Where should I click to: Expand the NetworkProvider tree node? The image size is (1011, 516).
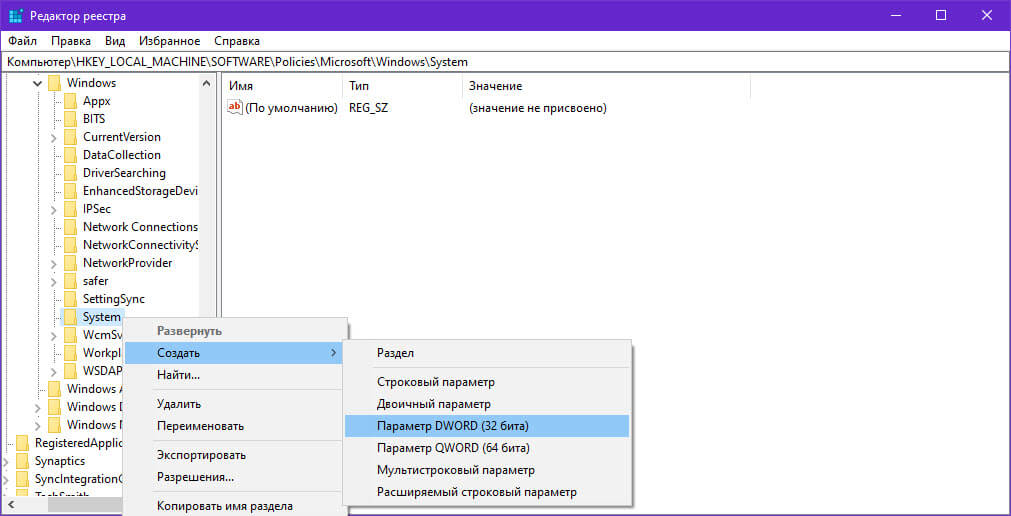pyautogui.click(x=54, y=264)
